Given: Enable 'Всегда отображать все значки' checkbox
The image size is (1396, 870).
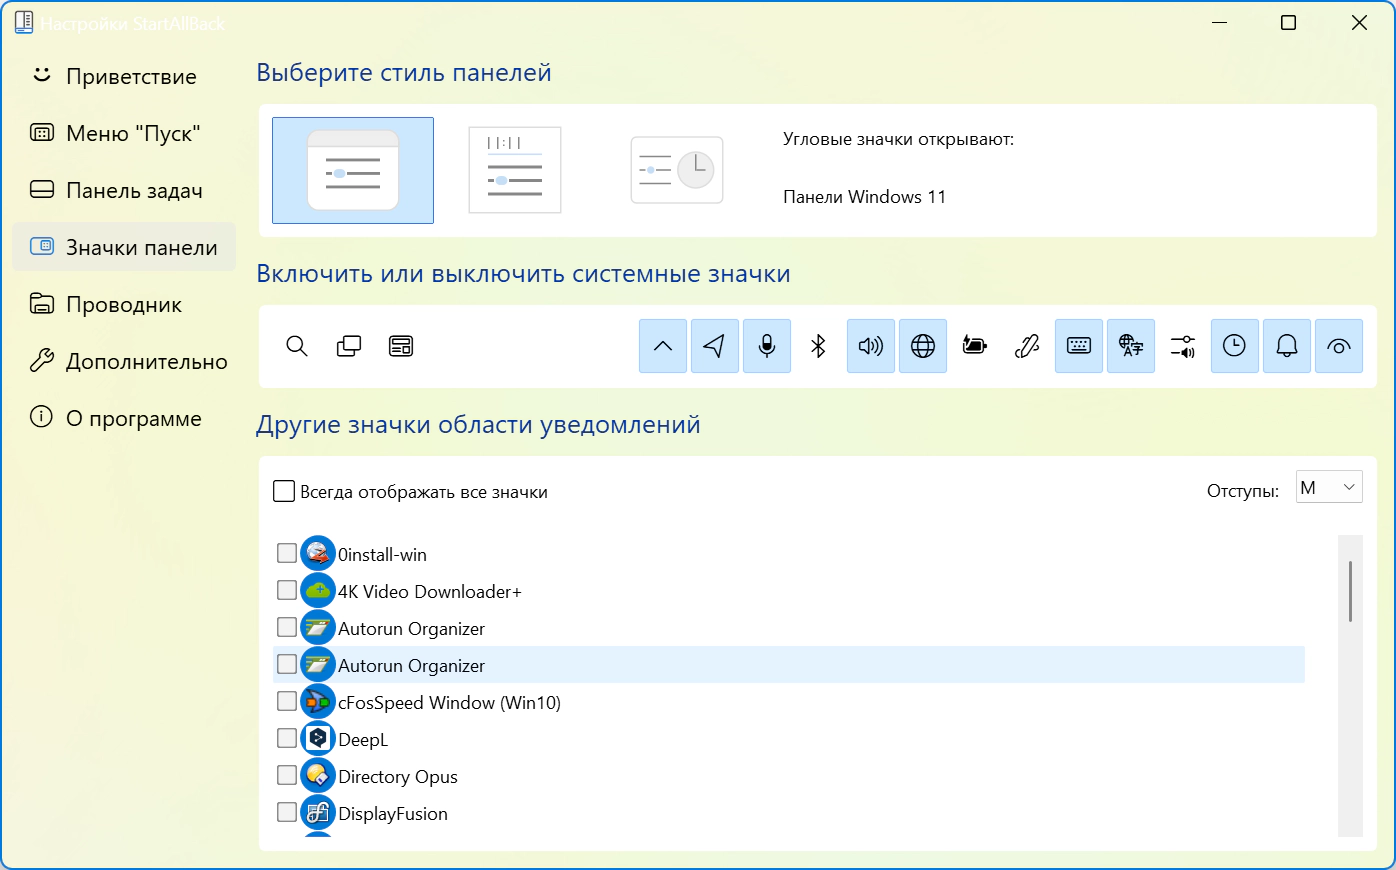Looking at the screenshot, I should tap(284, 491).
